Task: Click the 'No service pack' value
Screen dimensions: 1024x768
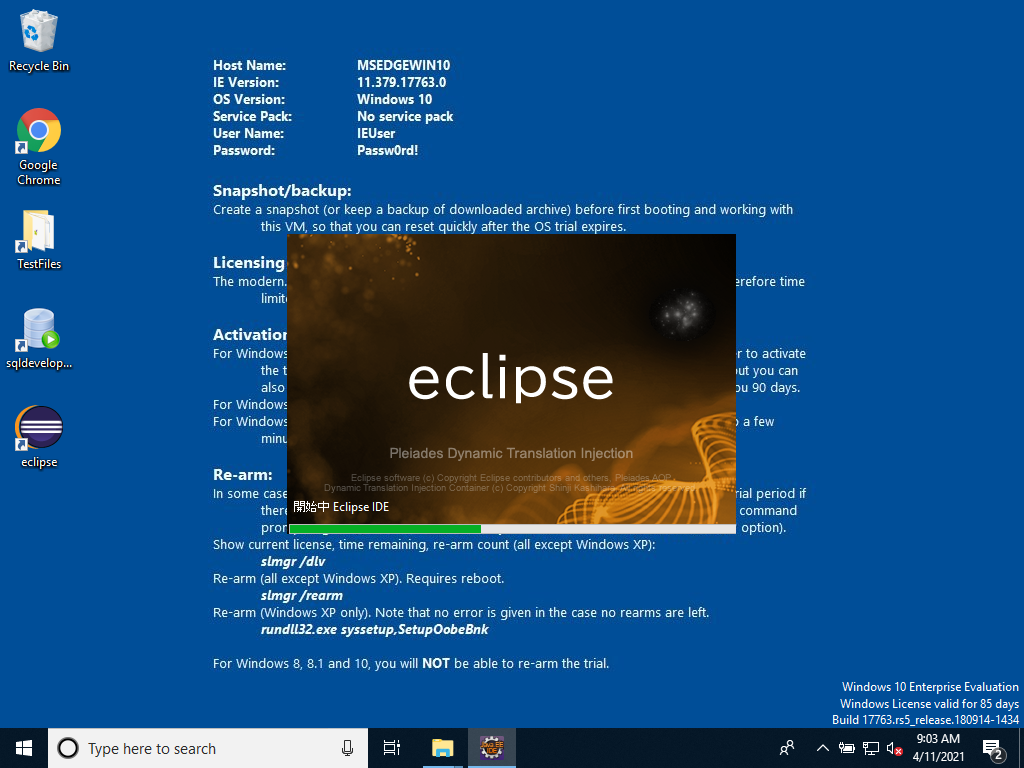Action: [x=405, y=116]
